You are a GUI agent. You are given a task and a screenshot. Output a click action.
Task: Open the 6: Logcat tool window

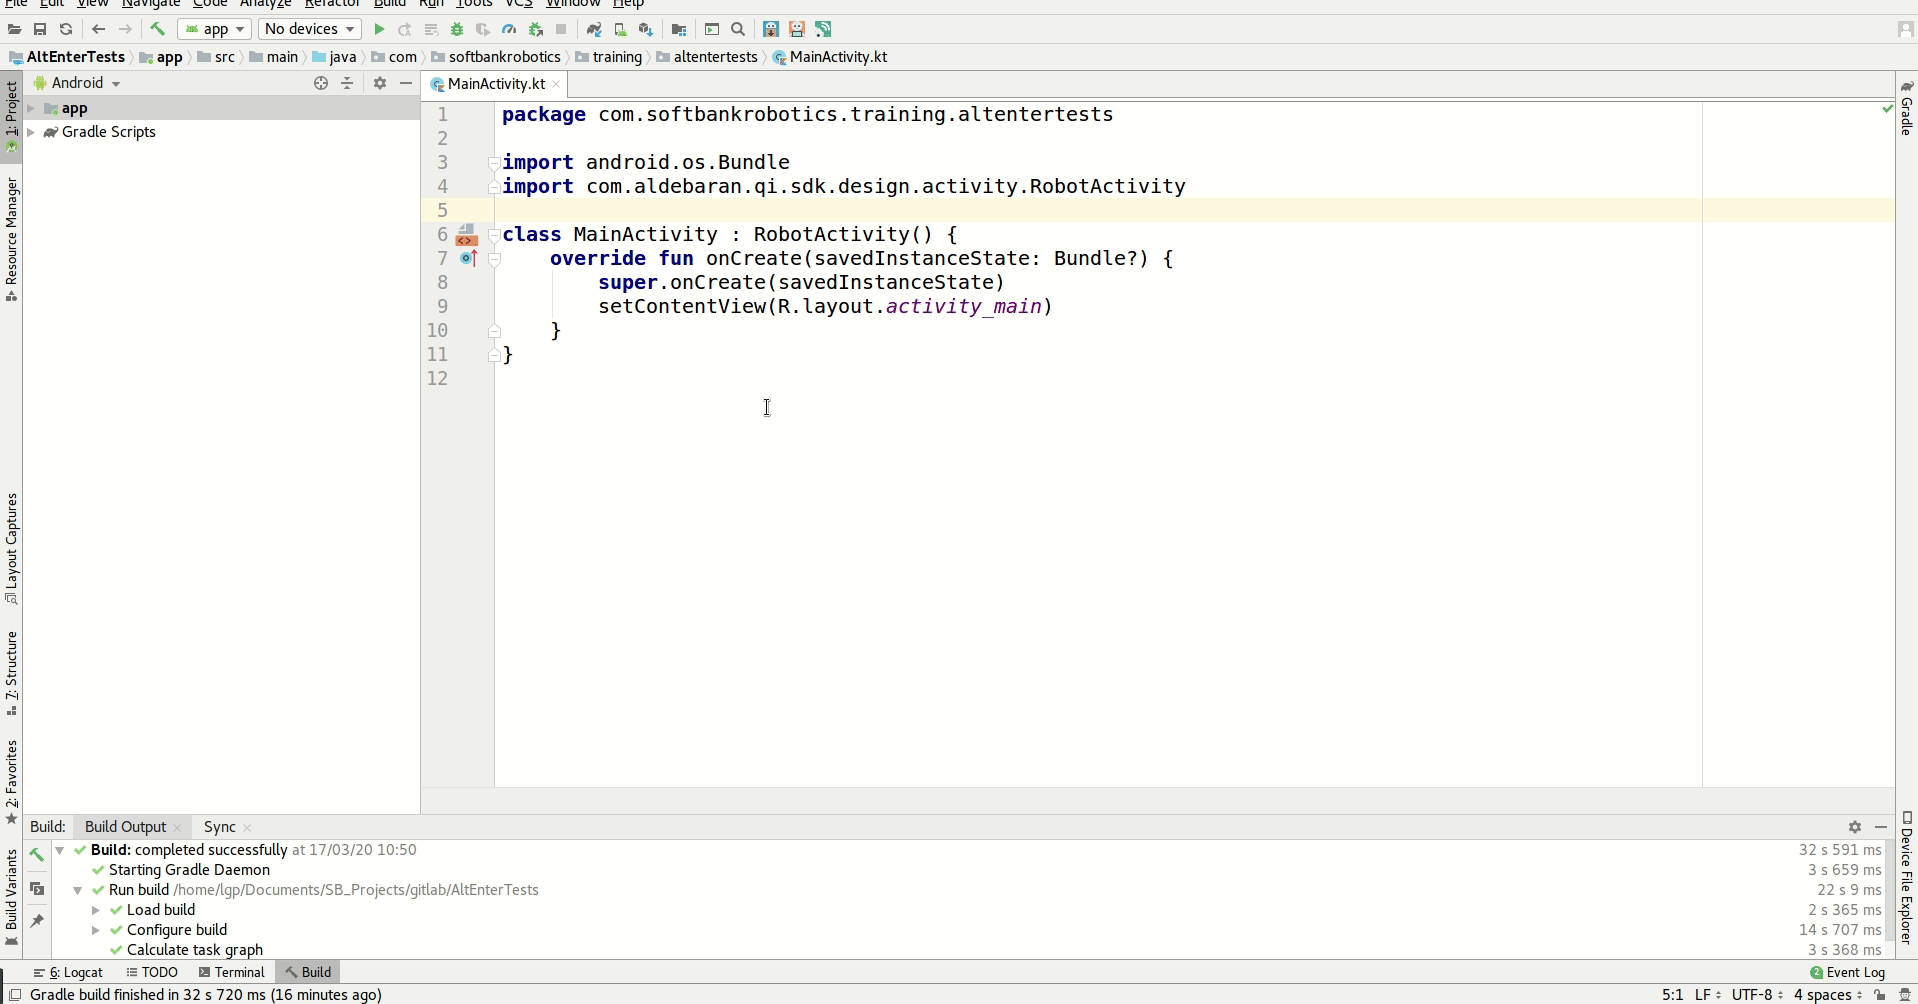(x=68, y=972)
